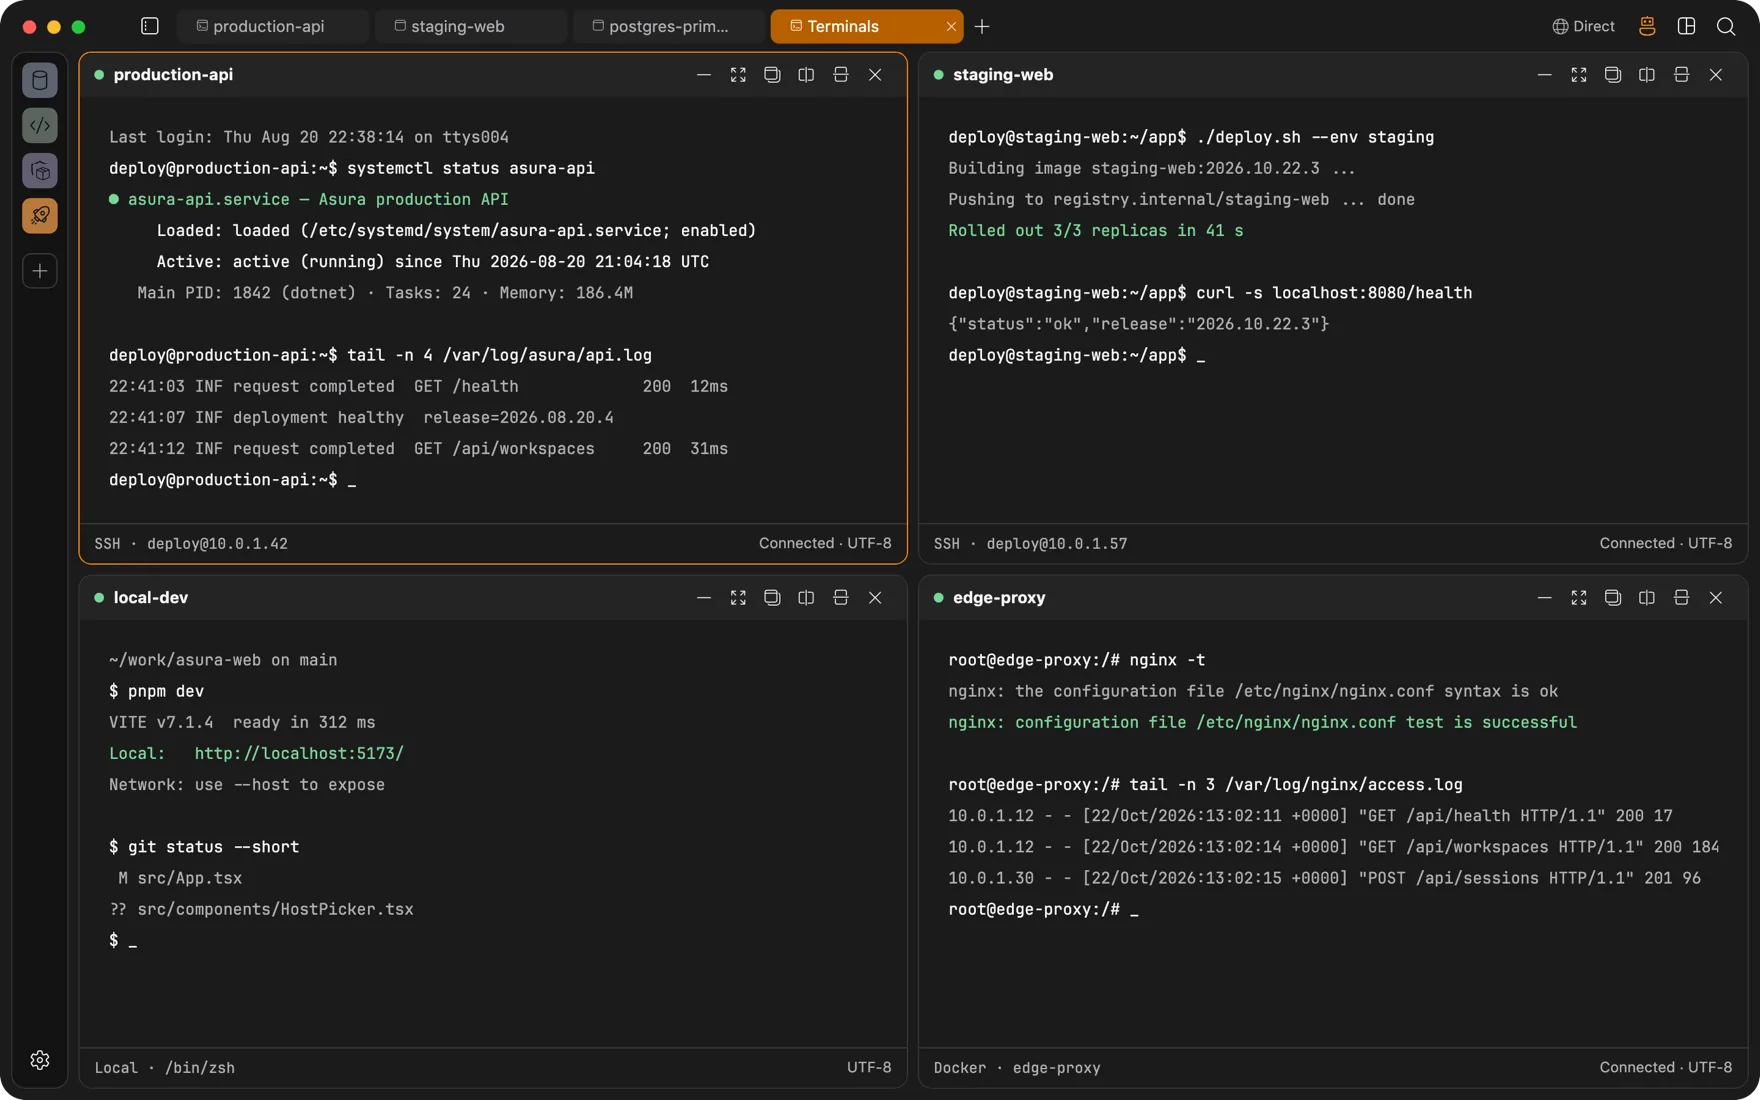Open the package box workspace in sidebar

pyautogui.click(x=40, y=171)
